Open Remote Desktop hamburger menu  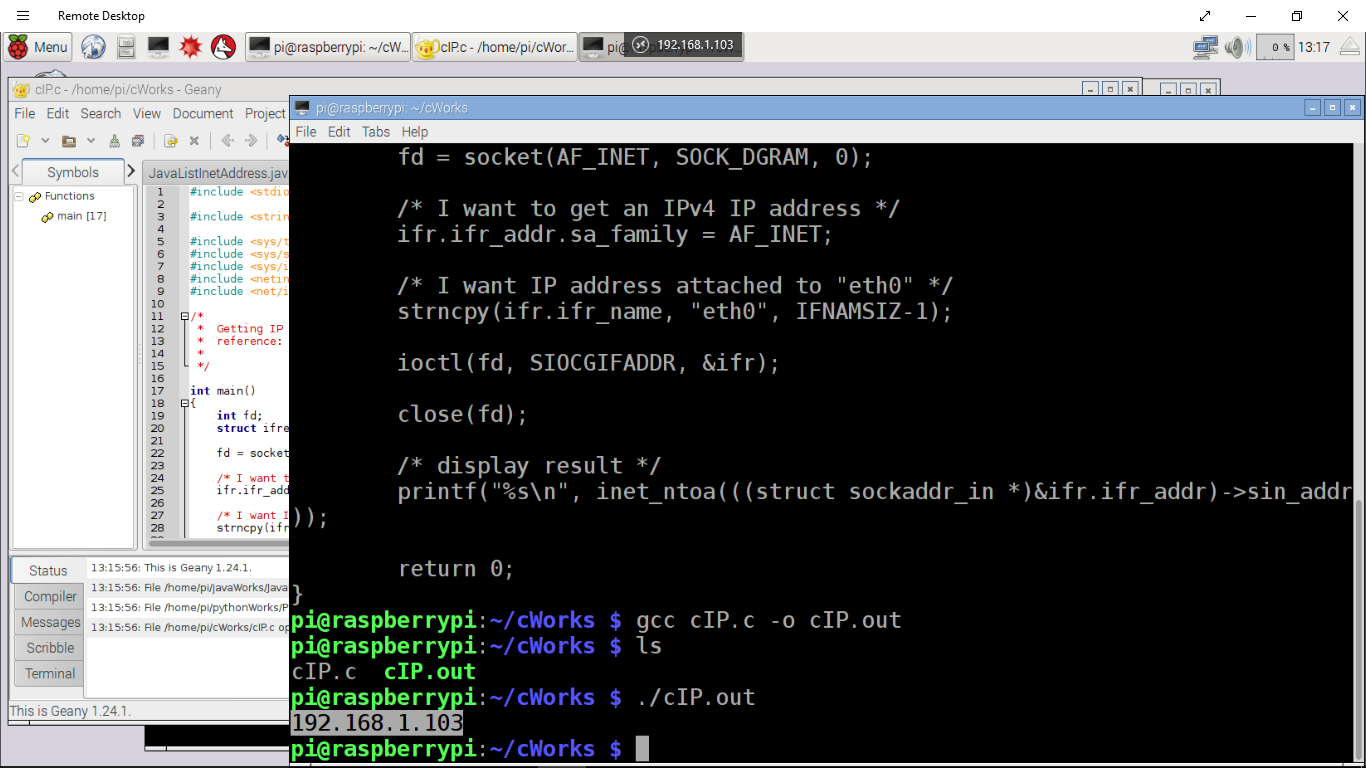(23, 16)
